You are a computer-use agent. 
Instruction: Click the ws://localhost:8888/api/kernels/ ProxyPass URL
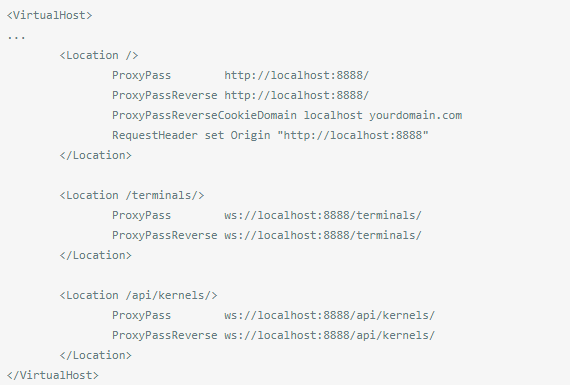coord(329,315)
